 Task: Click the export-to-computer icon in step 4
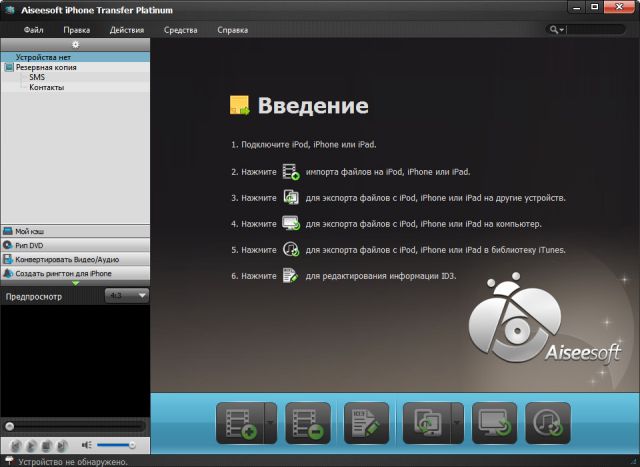point(291,224)
